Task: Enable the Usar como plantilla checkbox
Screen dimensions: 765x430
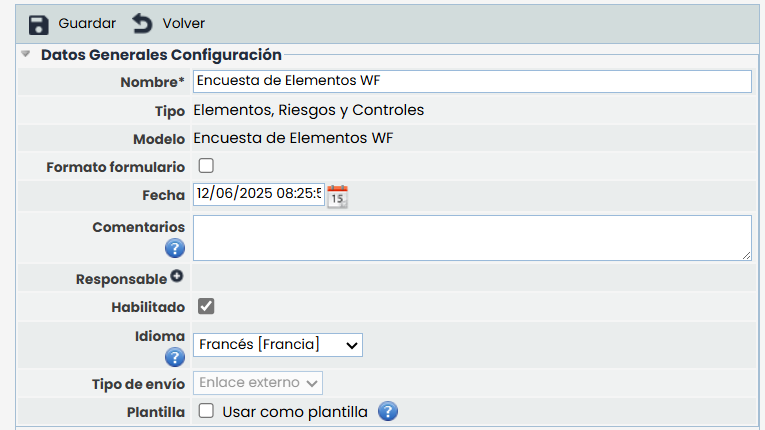Action: pyautogui.click(x=206, y=411)
